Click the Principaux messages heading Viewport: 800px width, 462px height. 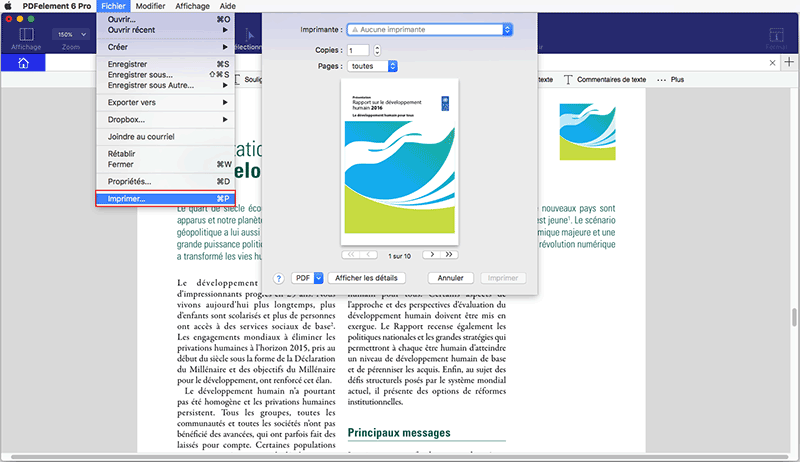(x=399, y=433)
